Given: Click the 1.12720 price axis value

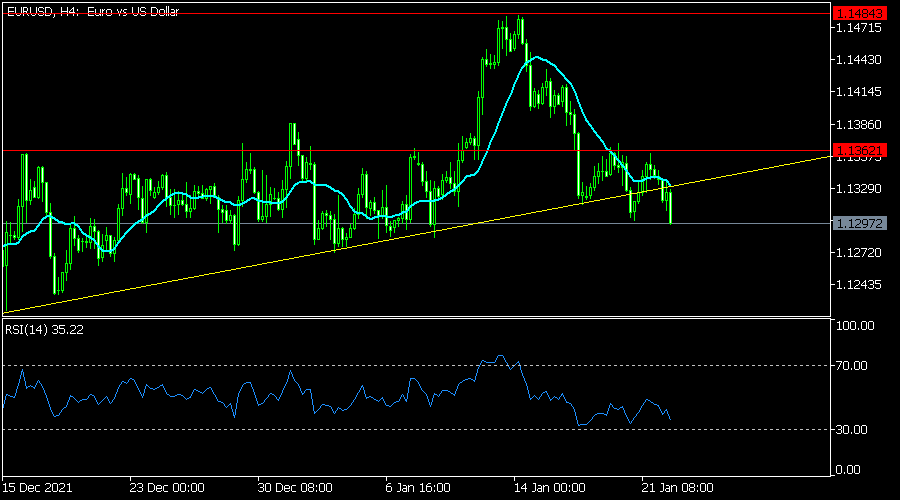Looking at the screenshot, I should tap(859, 253).
